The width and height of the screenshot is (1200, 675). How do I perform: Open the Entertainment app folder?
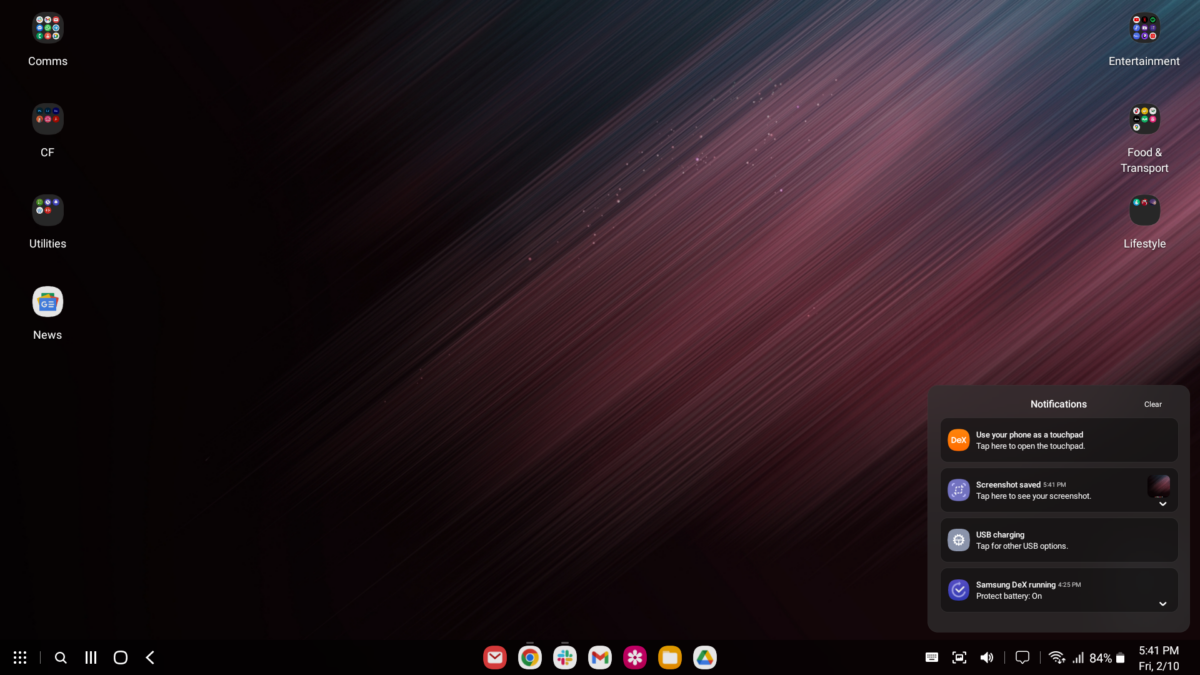click(1144, 27)
